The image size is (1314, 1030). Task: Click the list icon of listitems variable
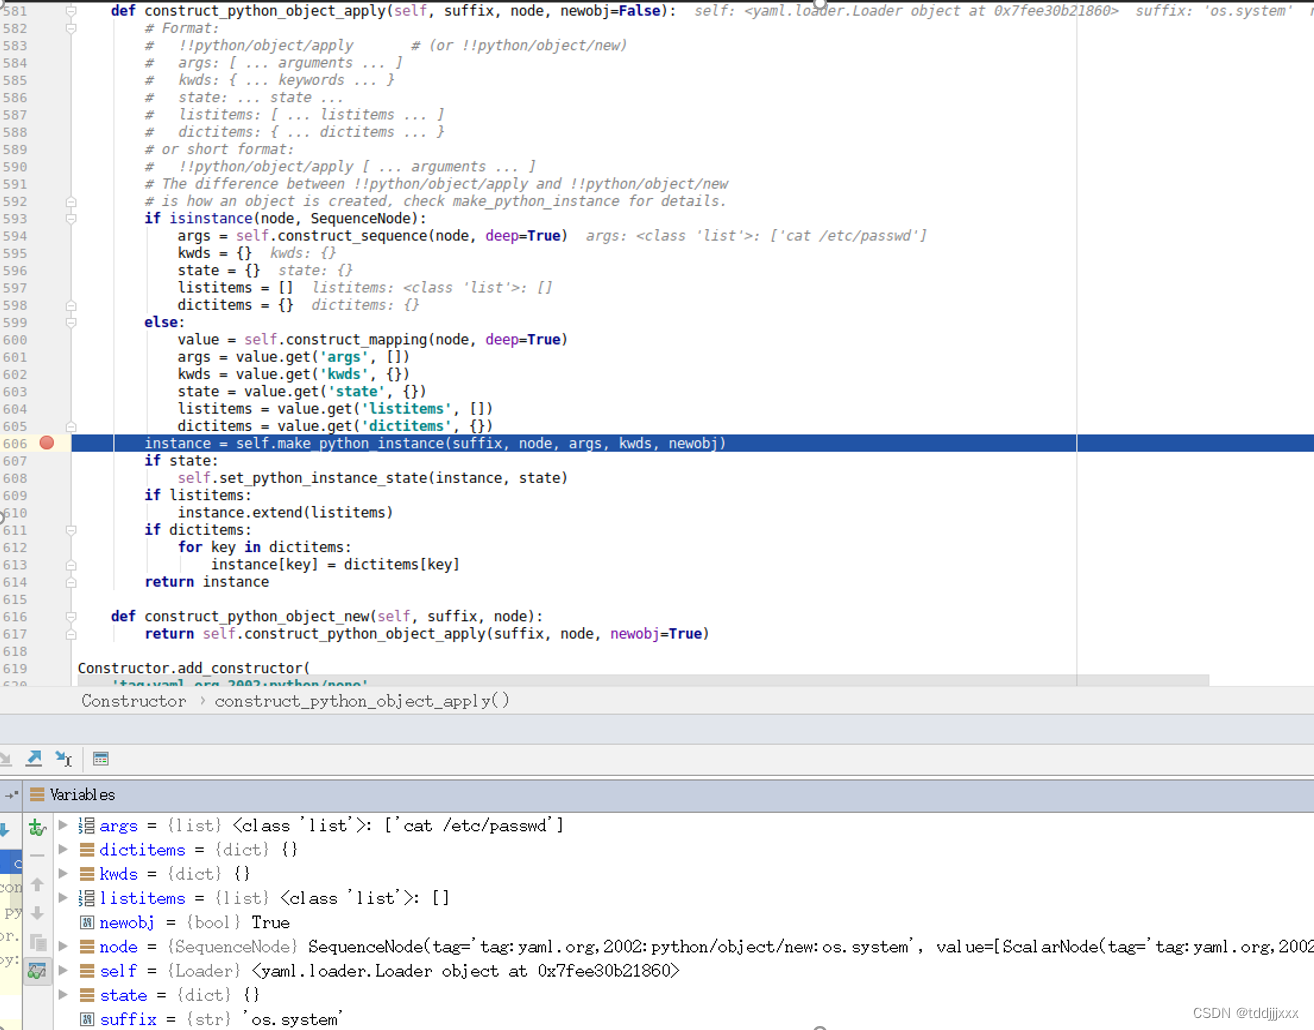(x=87, y=898)
